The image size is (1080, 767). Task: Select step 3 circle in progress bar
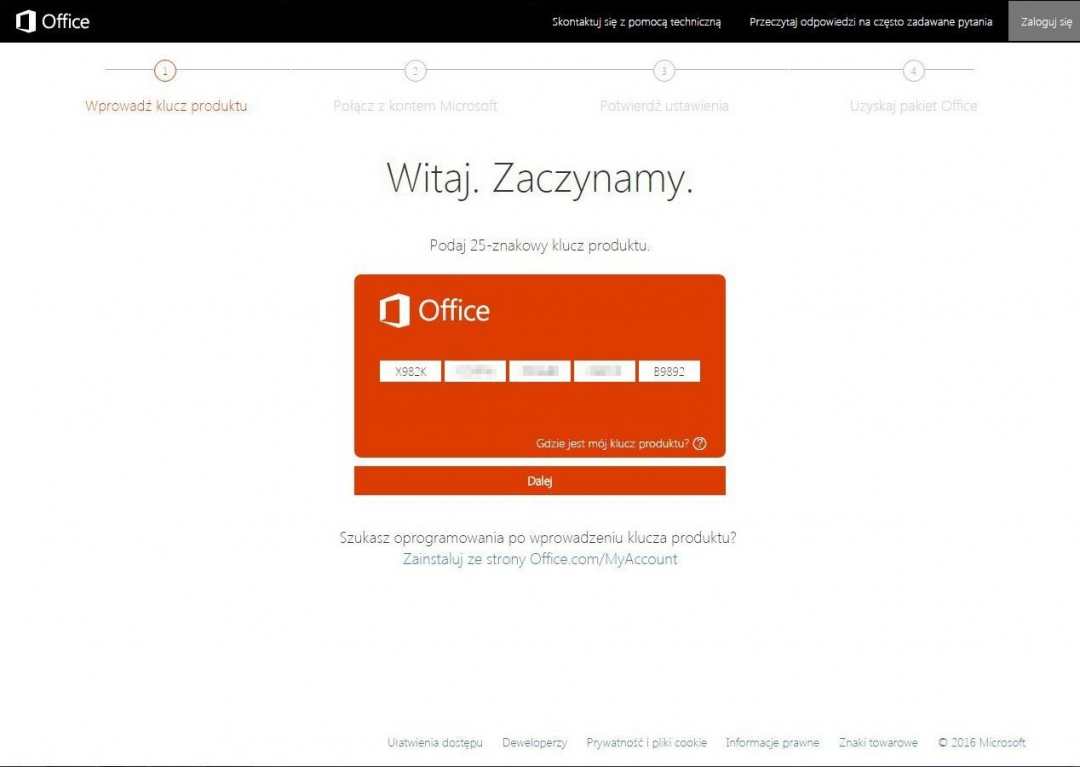pos(663,70)
